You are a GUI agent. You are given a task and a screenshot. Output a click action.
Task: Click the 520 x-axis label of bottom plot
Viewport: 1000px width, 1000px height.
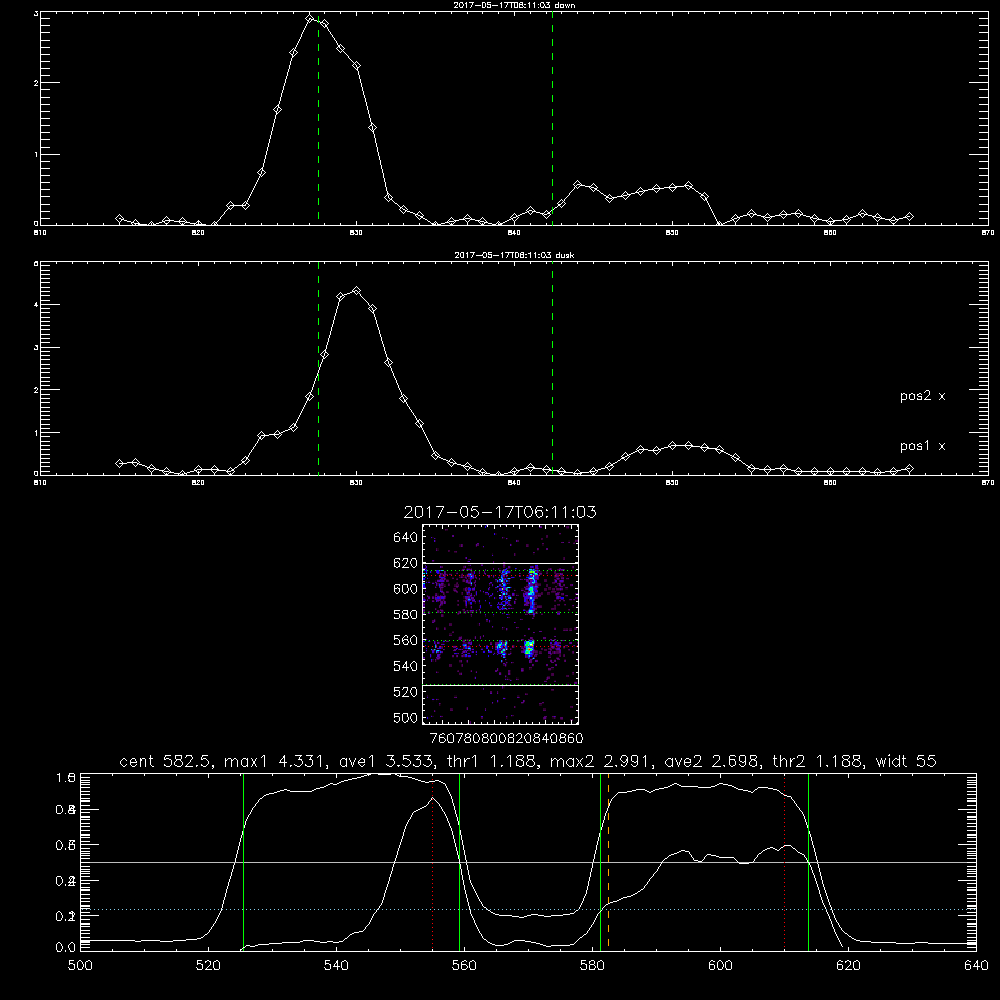click(x=208, y=966)
